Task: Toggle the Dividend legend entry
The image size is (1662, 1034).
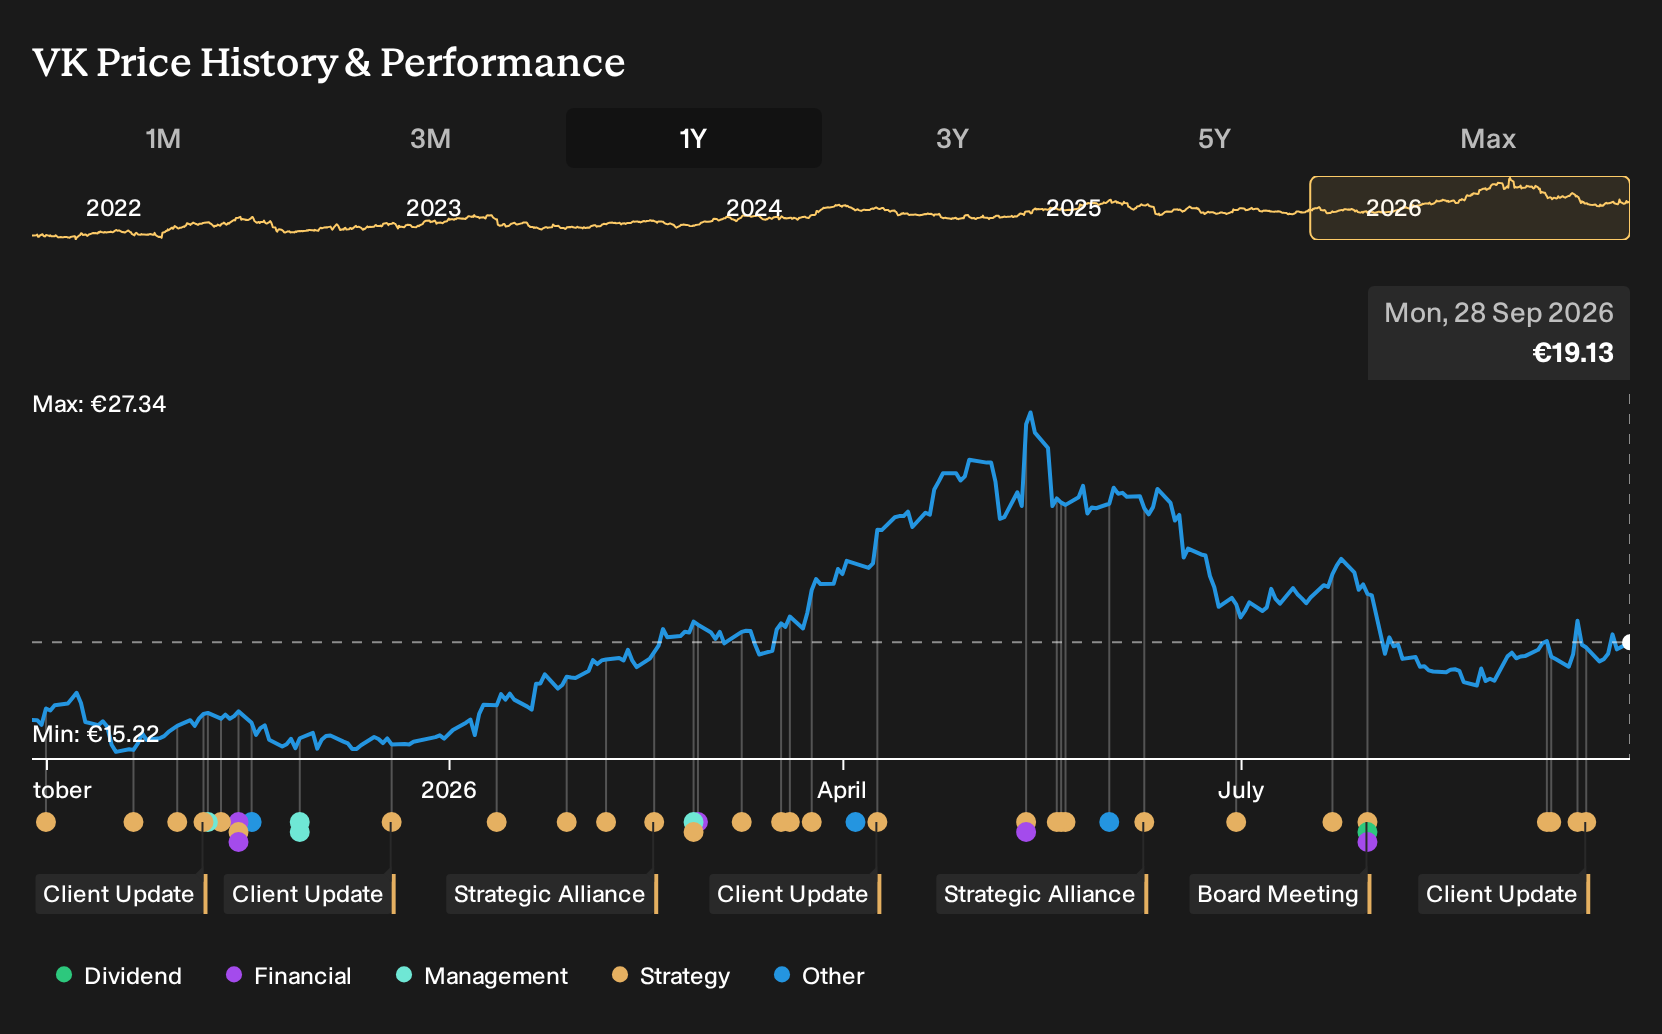Action: click(x=119, y=975)
